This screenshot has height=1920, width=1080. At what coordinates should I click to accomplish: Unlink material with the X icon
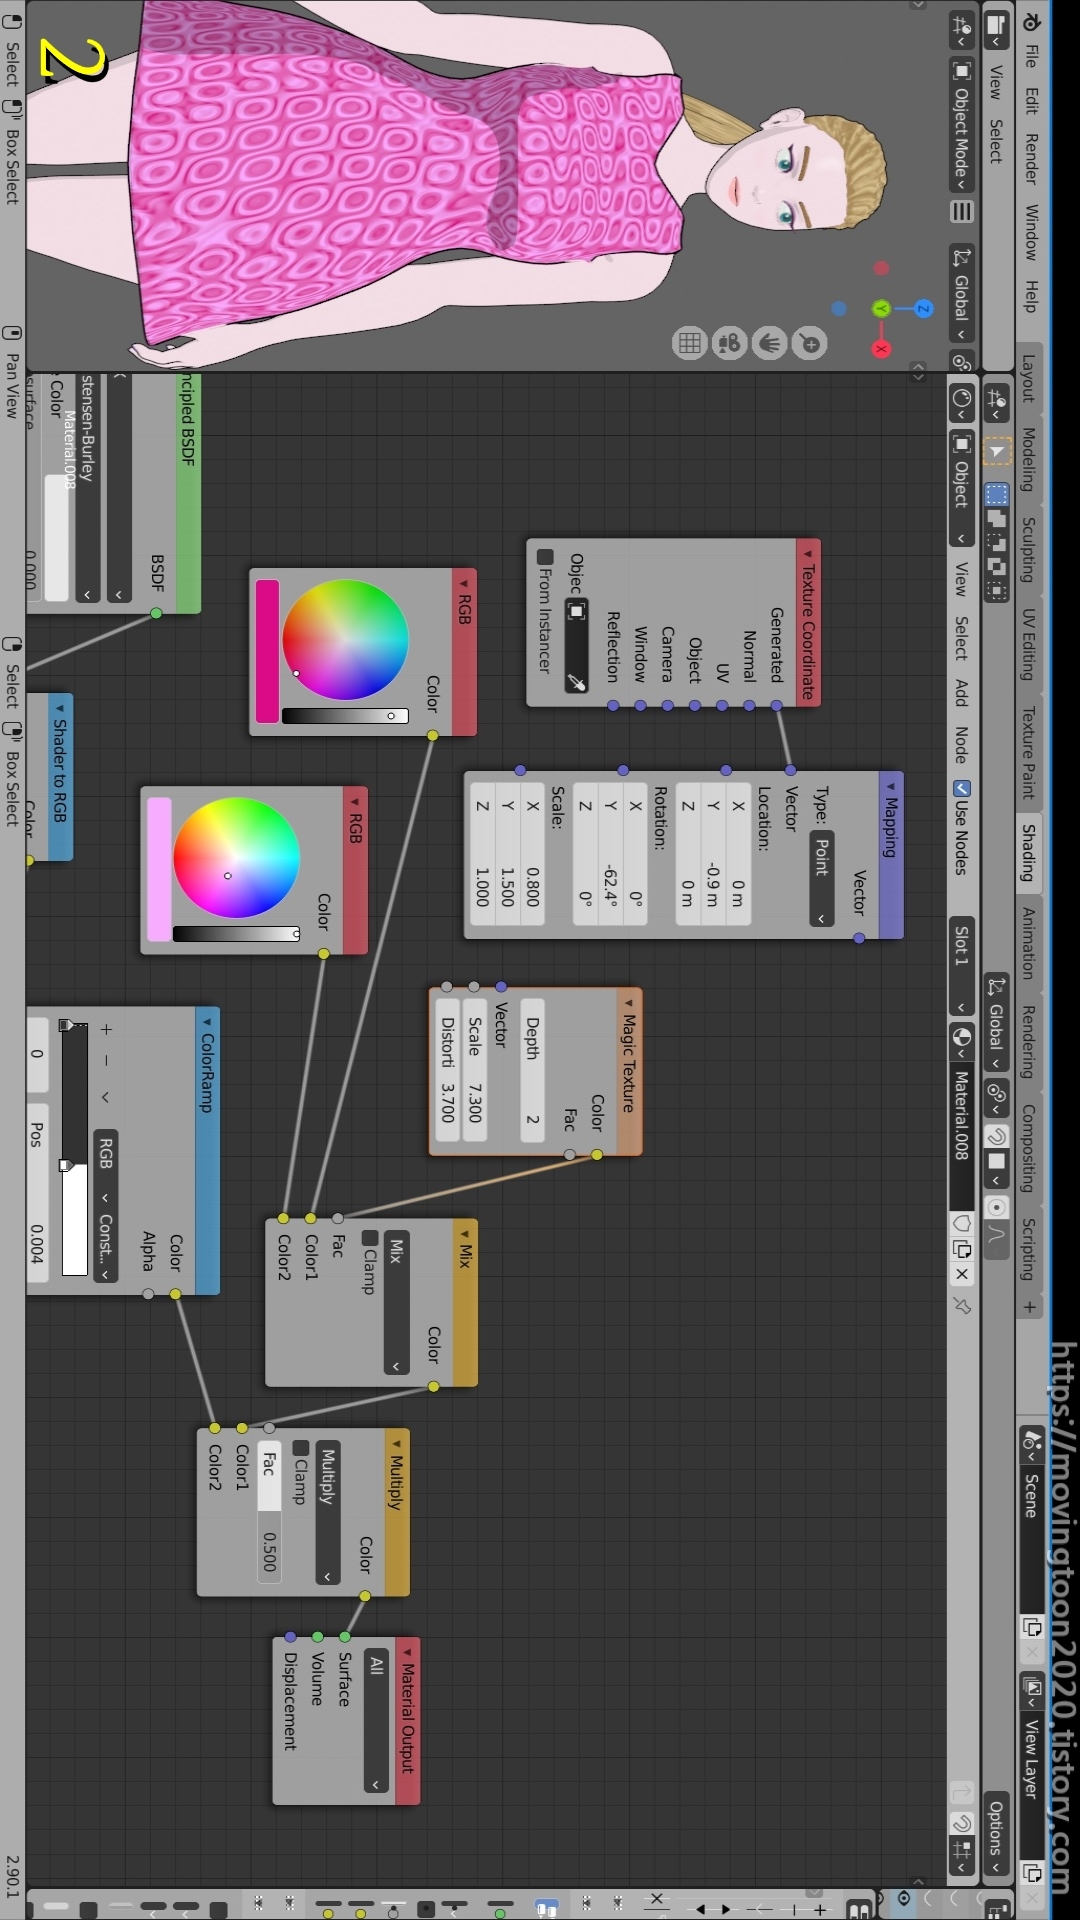(961, 1274)
